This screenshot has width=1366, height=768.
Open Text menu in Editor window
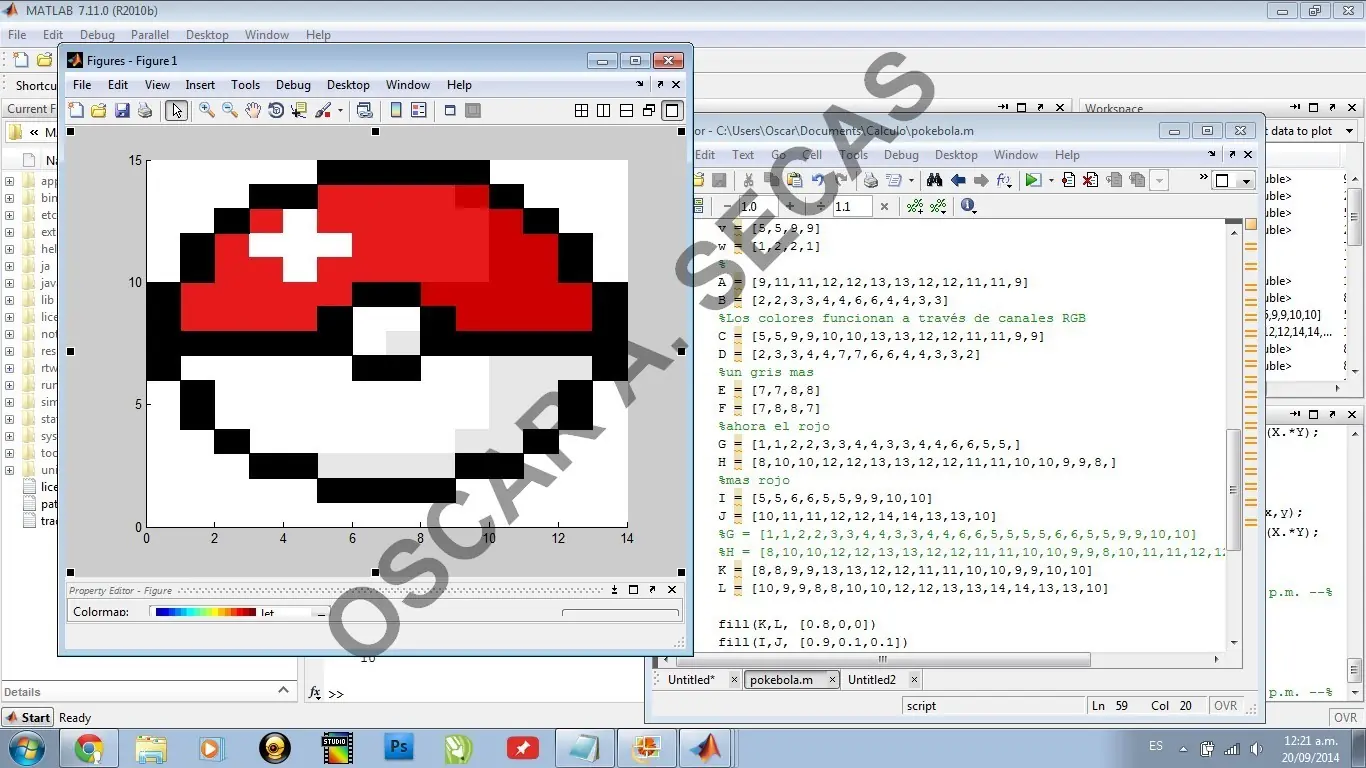click(743, 155)
